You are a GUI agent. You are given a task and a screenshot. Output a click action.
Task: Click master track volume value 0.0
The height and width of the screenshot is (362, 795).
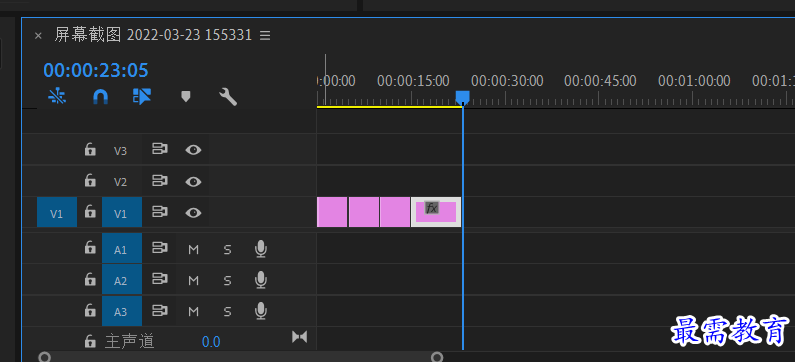tap(211, 342)
